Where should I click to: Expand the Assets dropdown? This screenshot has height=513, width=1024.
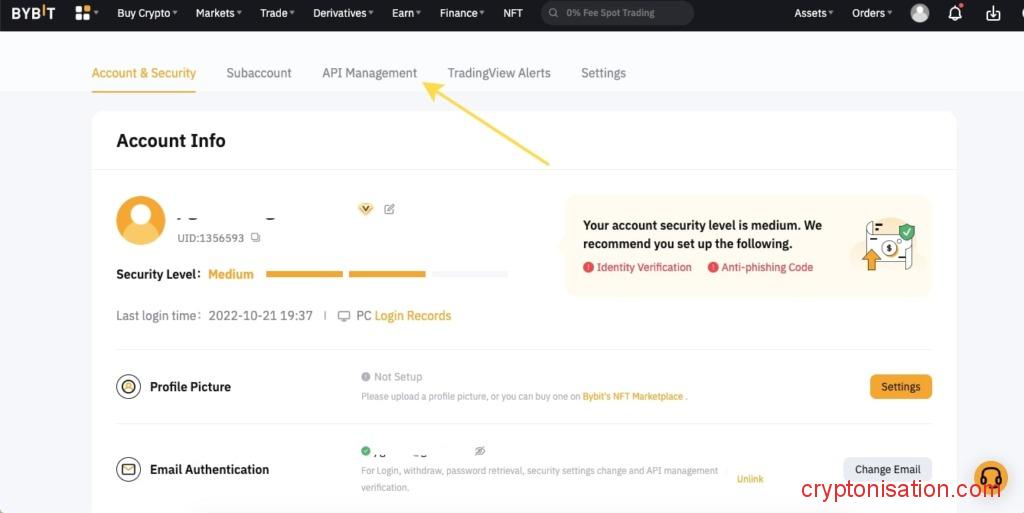pos(814,13)
